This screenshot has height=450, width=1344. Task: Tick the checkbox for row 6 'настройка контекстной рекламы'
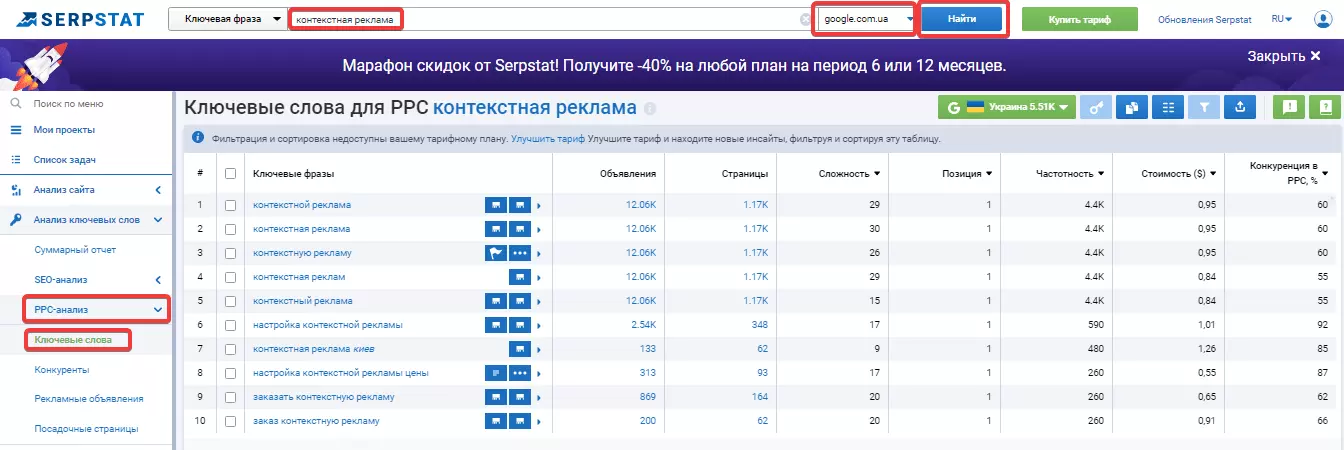coord(231,325)
